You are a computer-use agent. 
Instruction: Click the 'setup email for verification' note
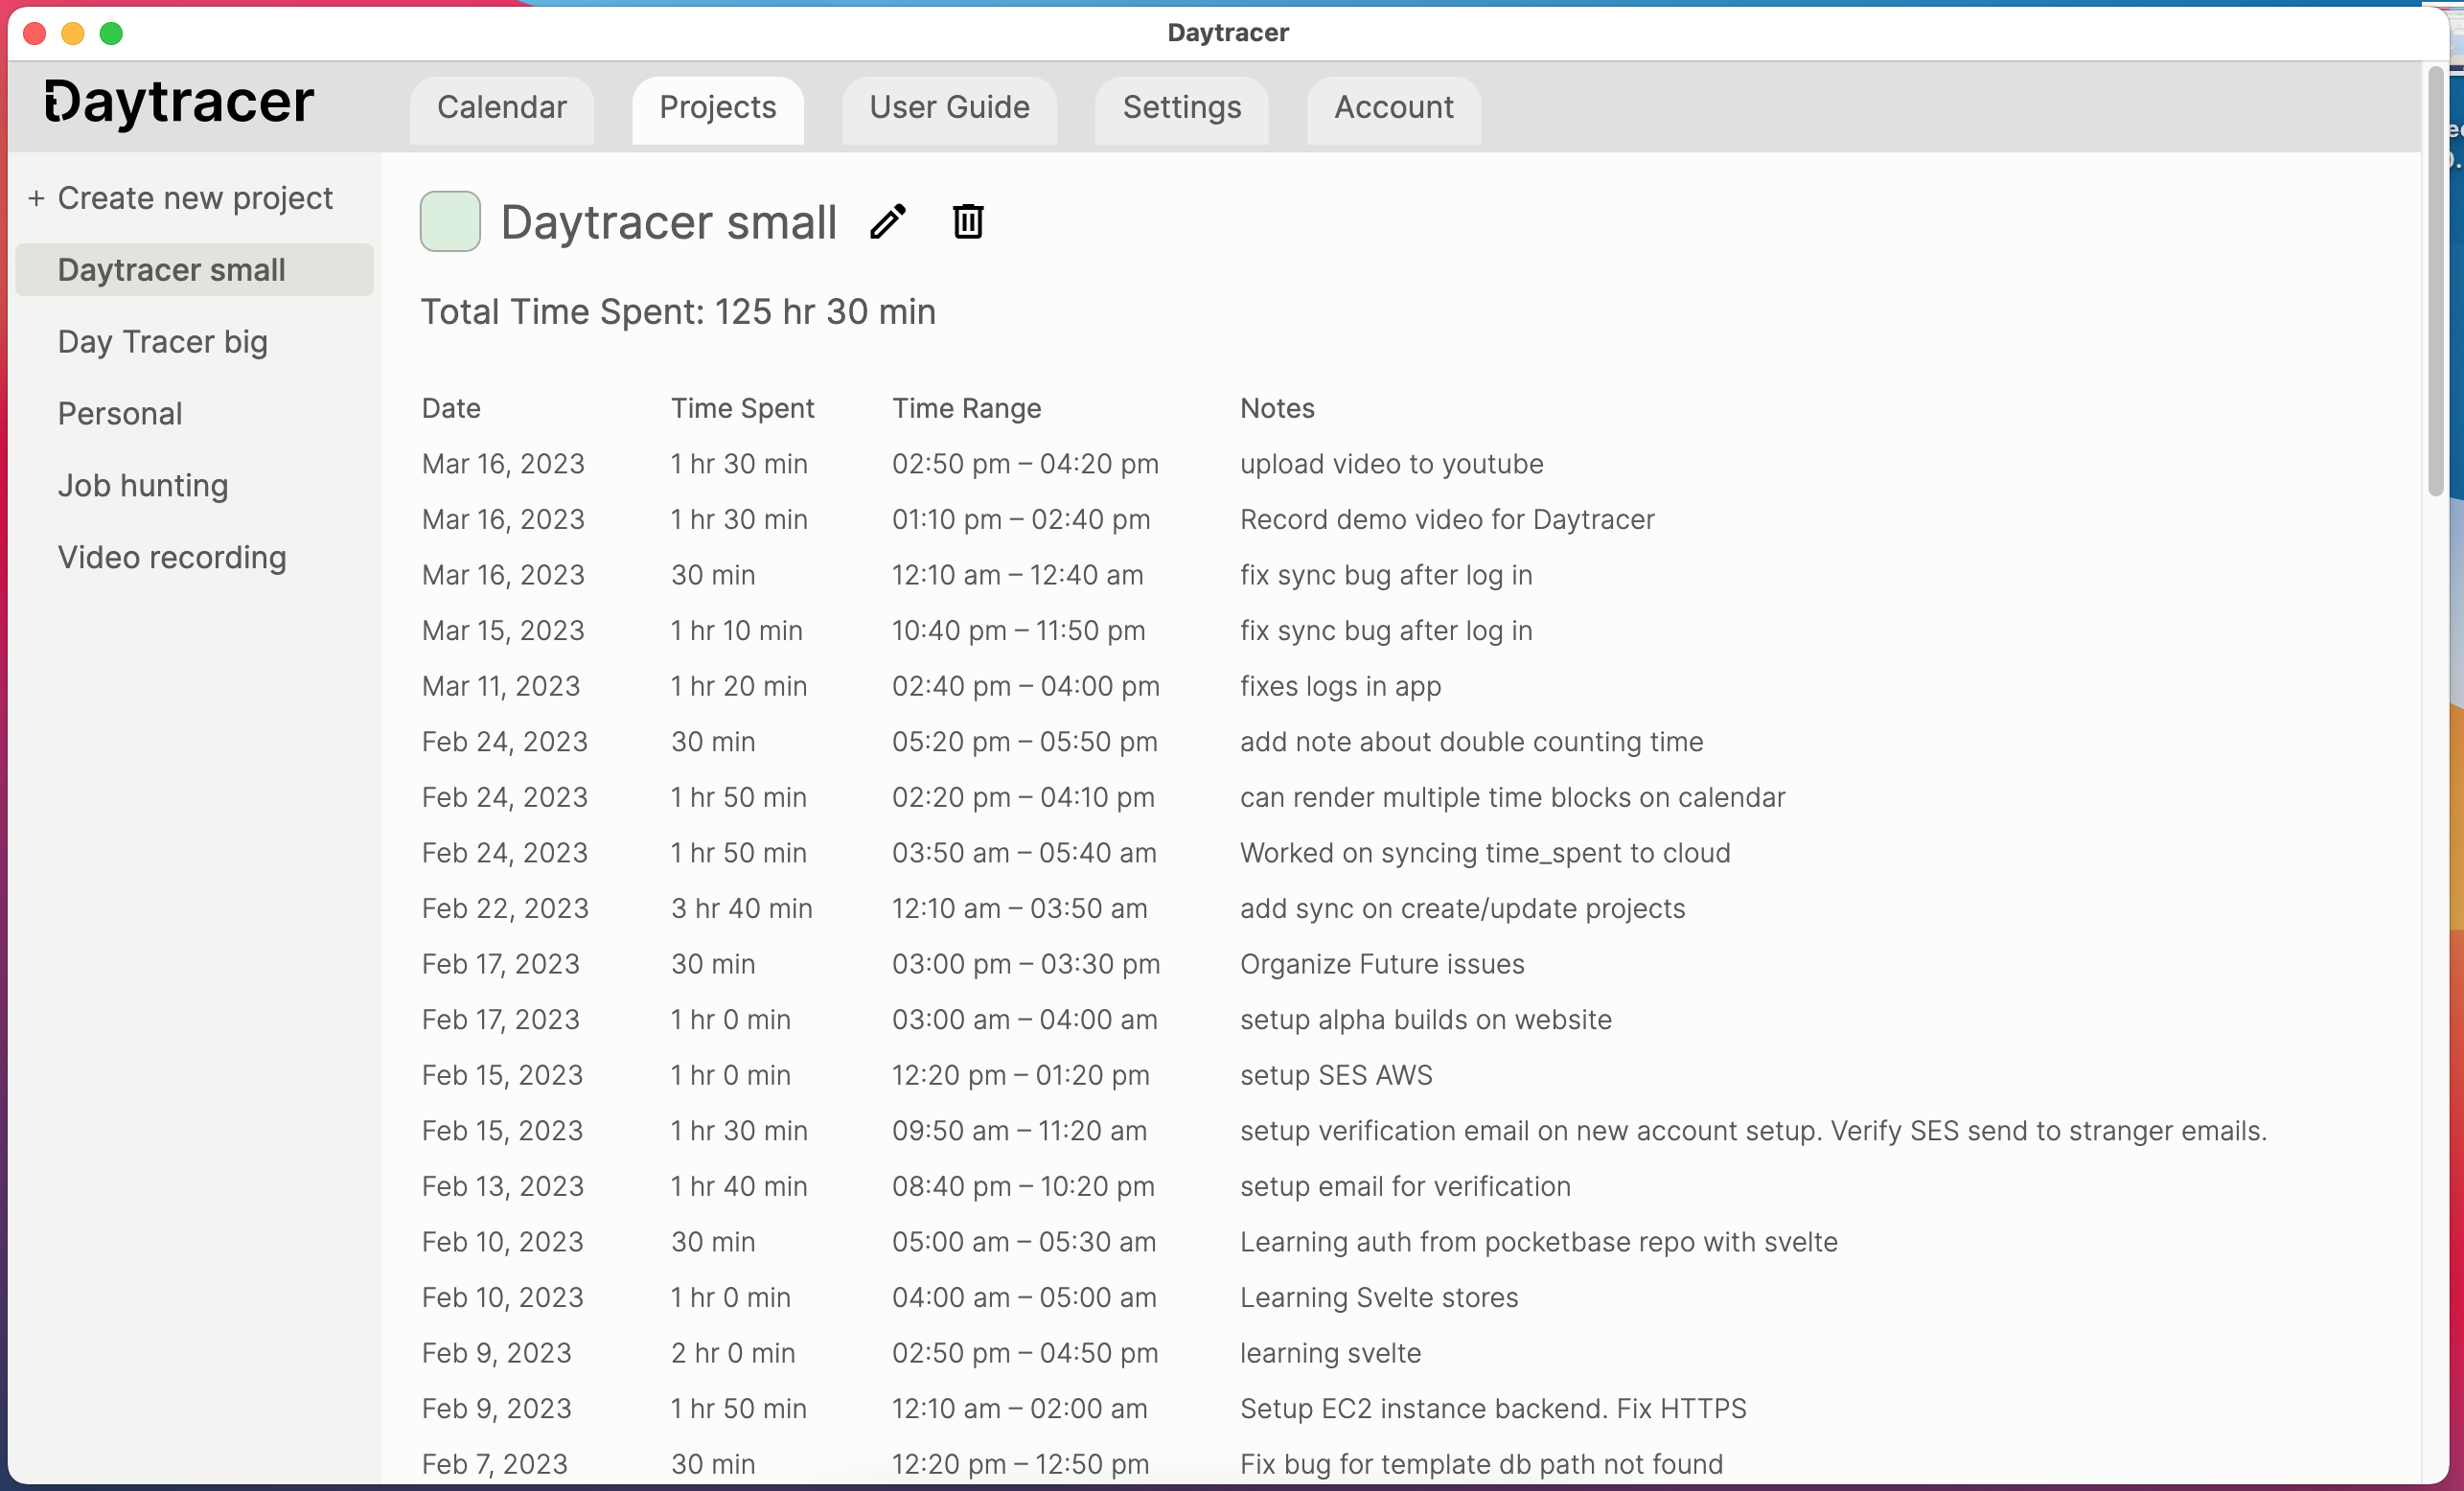click(1405, 1186)
